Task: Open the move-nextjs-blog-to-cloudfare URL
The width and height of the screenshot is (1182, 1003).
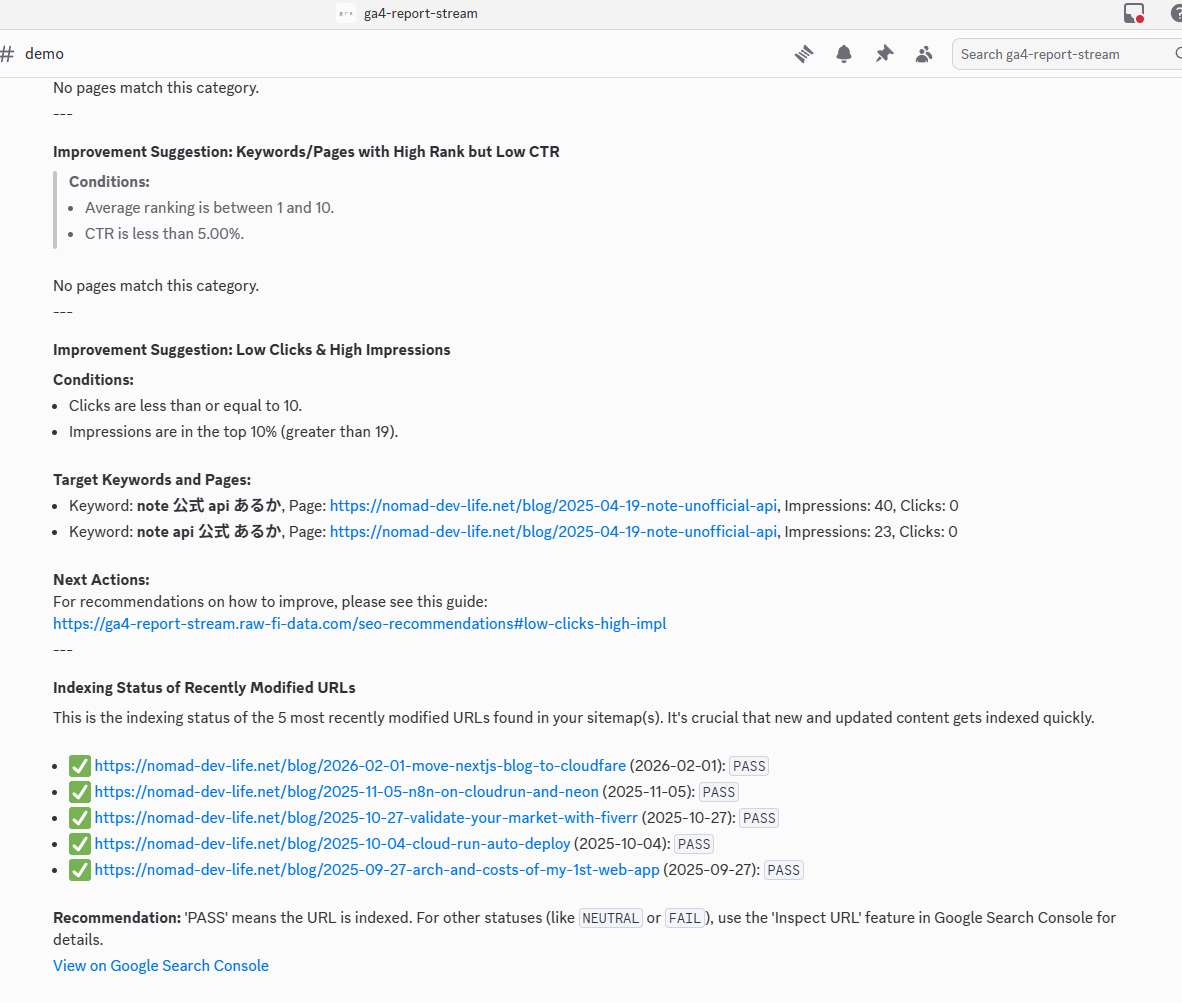Action: tap(360, 766)
